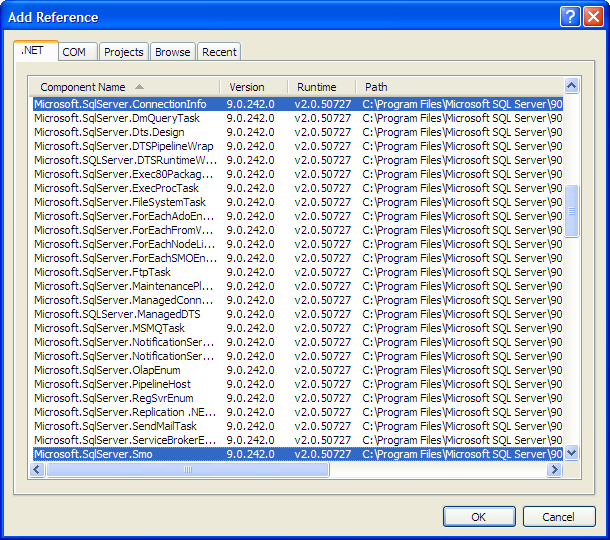Select Microsoft.SqlServer.MaintenancePl… row
Image resolution: width=610 pixels, height=540 pixels.
click(x=298, y=286)
